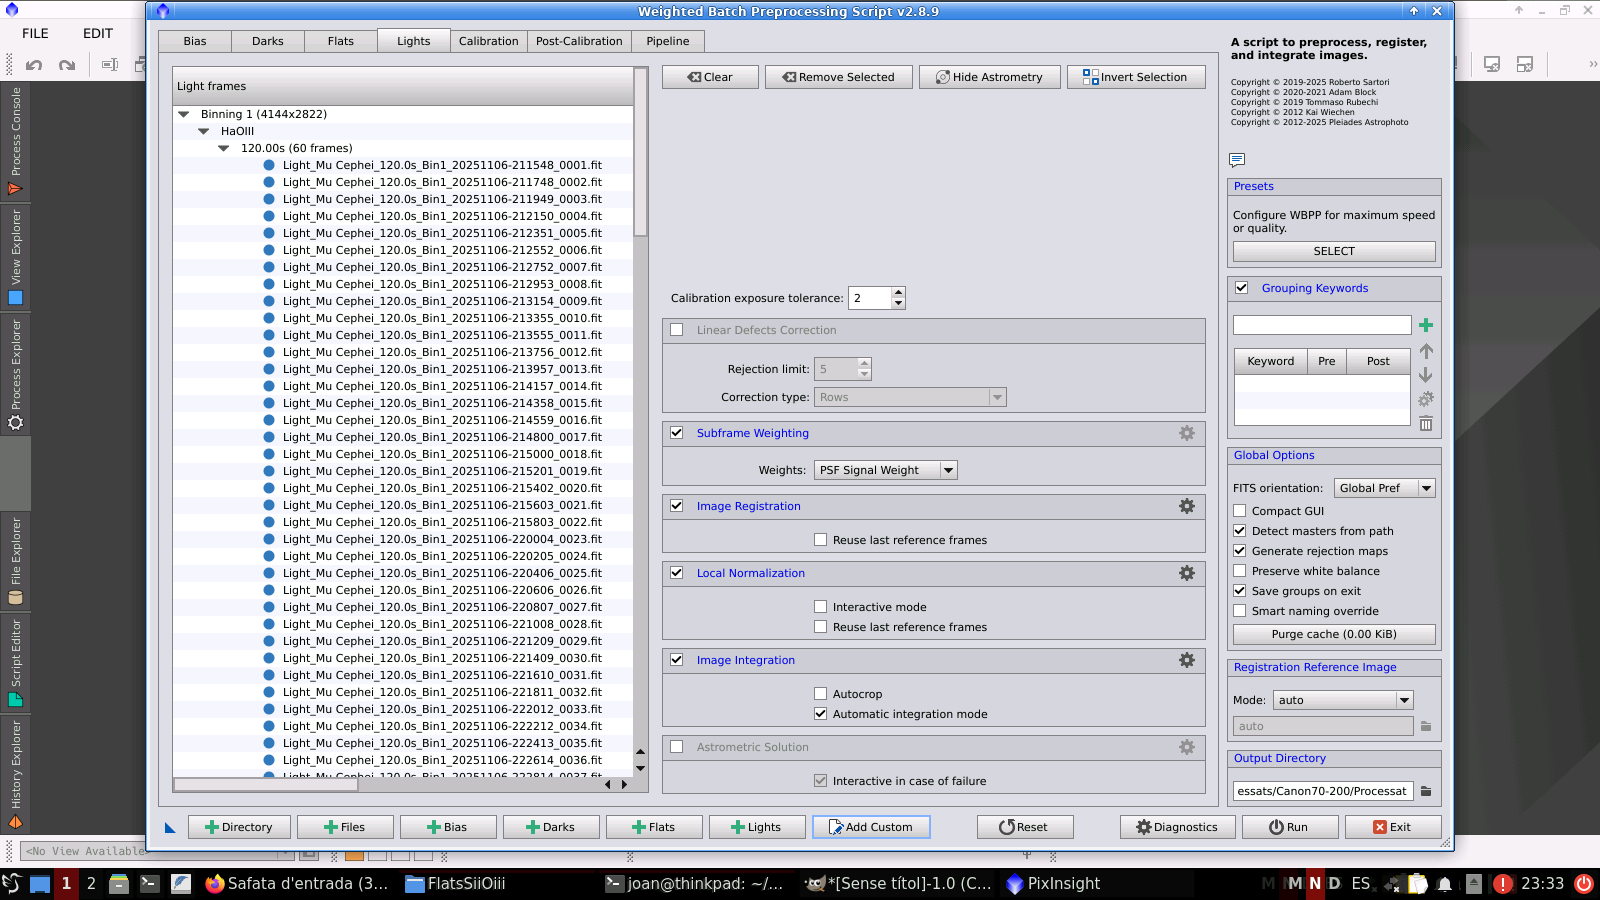The width and height of the screenshot is (1600, 900).
Task: Open the Weights dropdown
Action: [886, 470]
